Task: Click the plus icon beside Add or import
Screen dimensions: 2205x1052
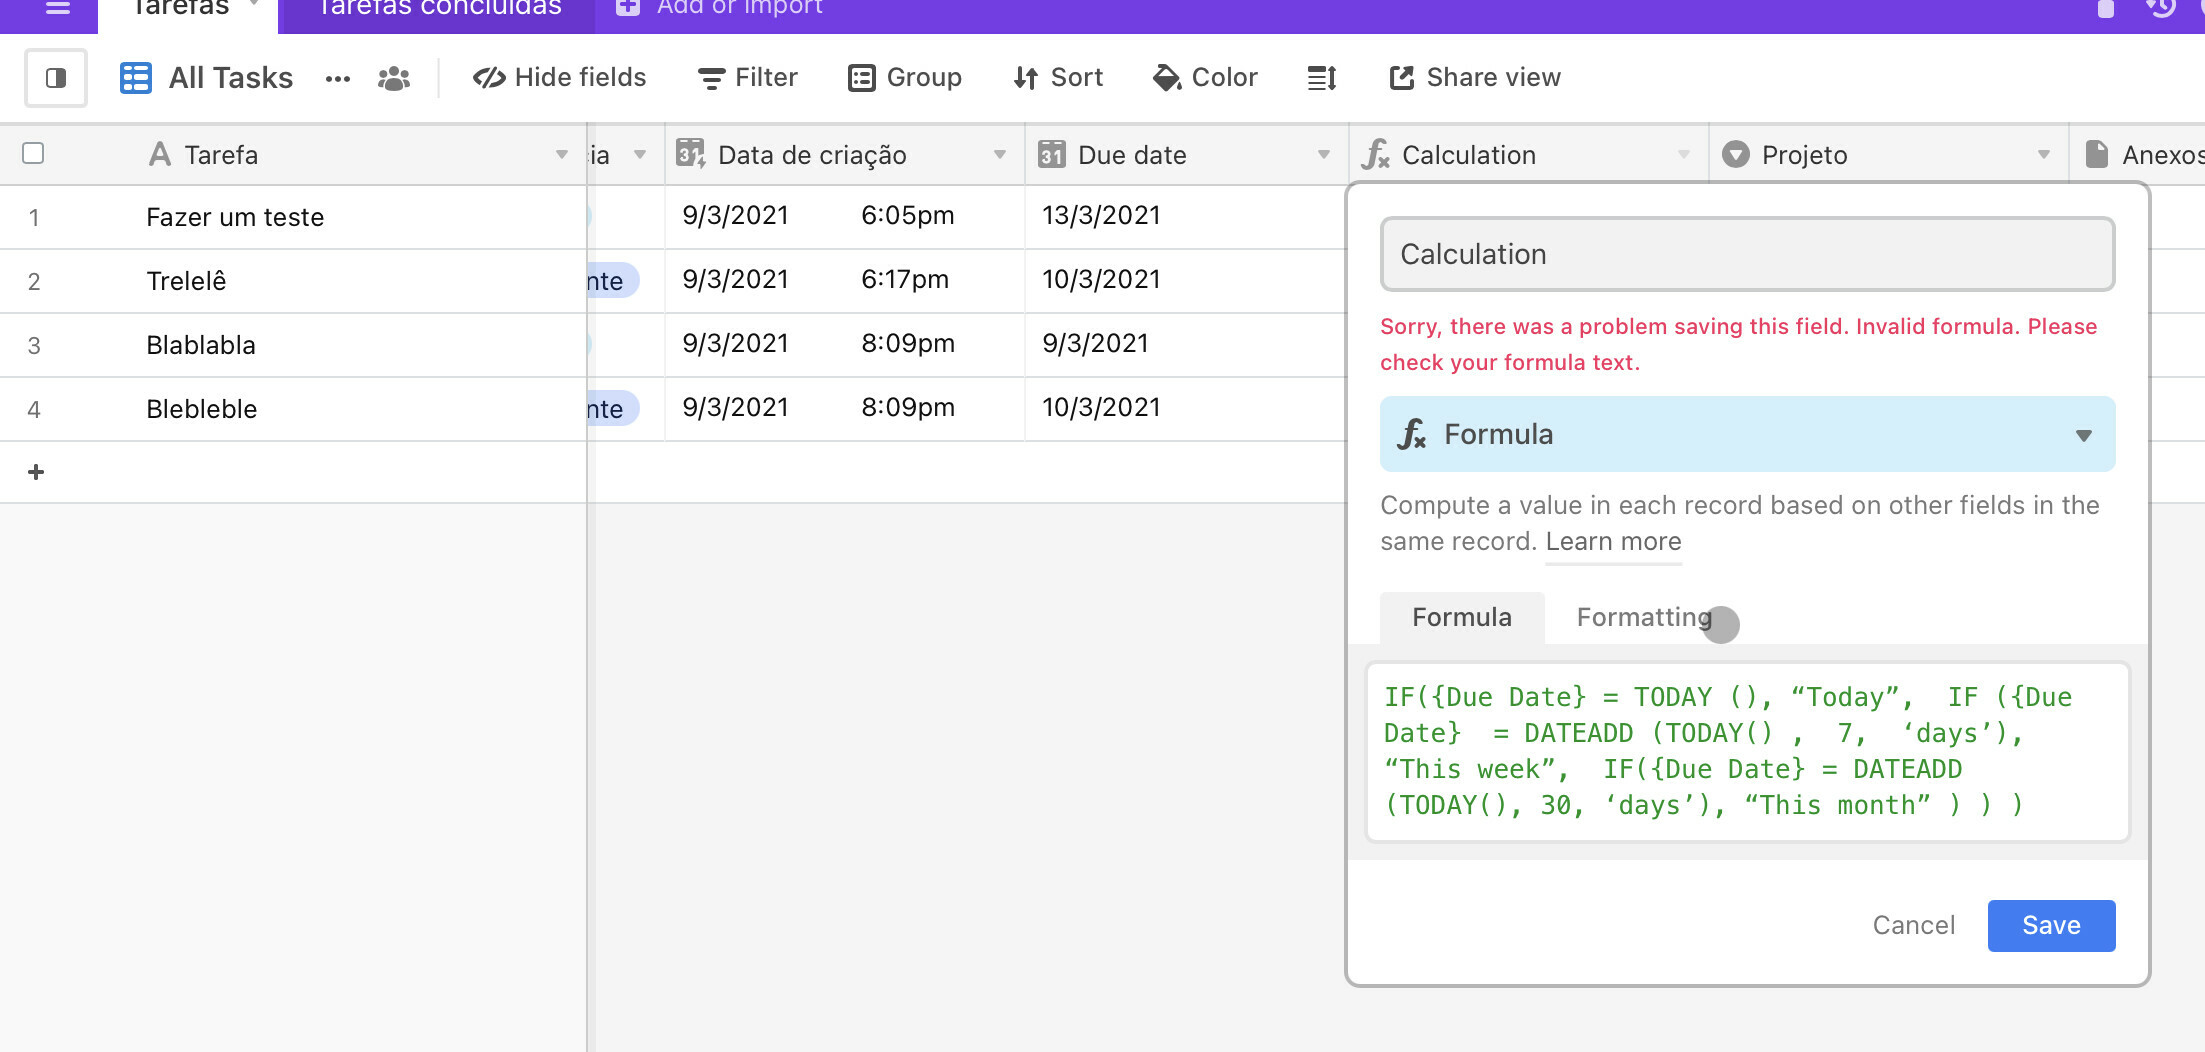Action: [627, 6]
